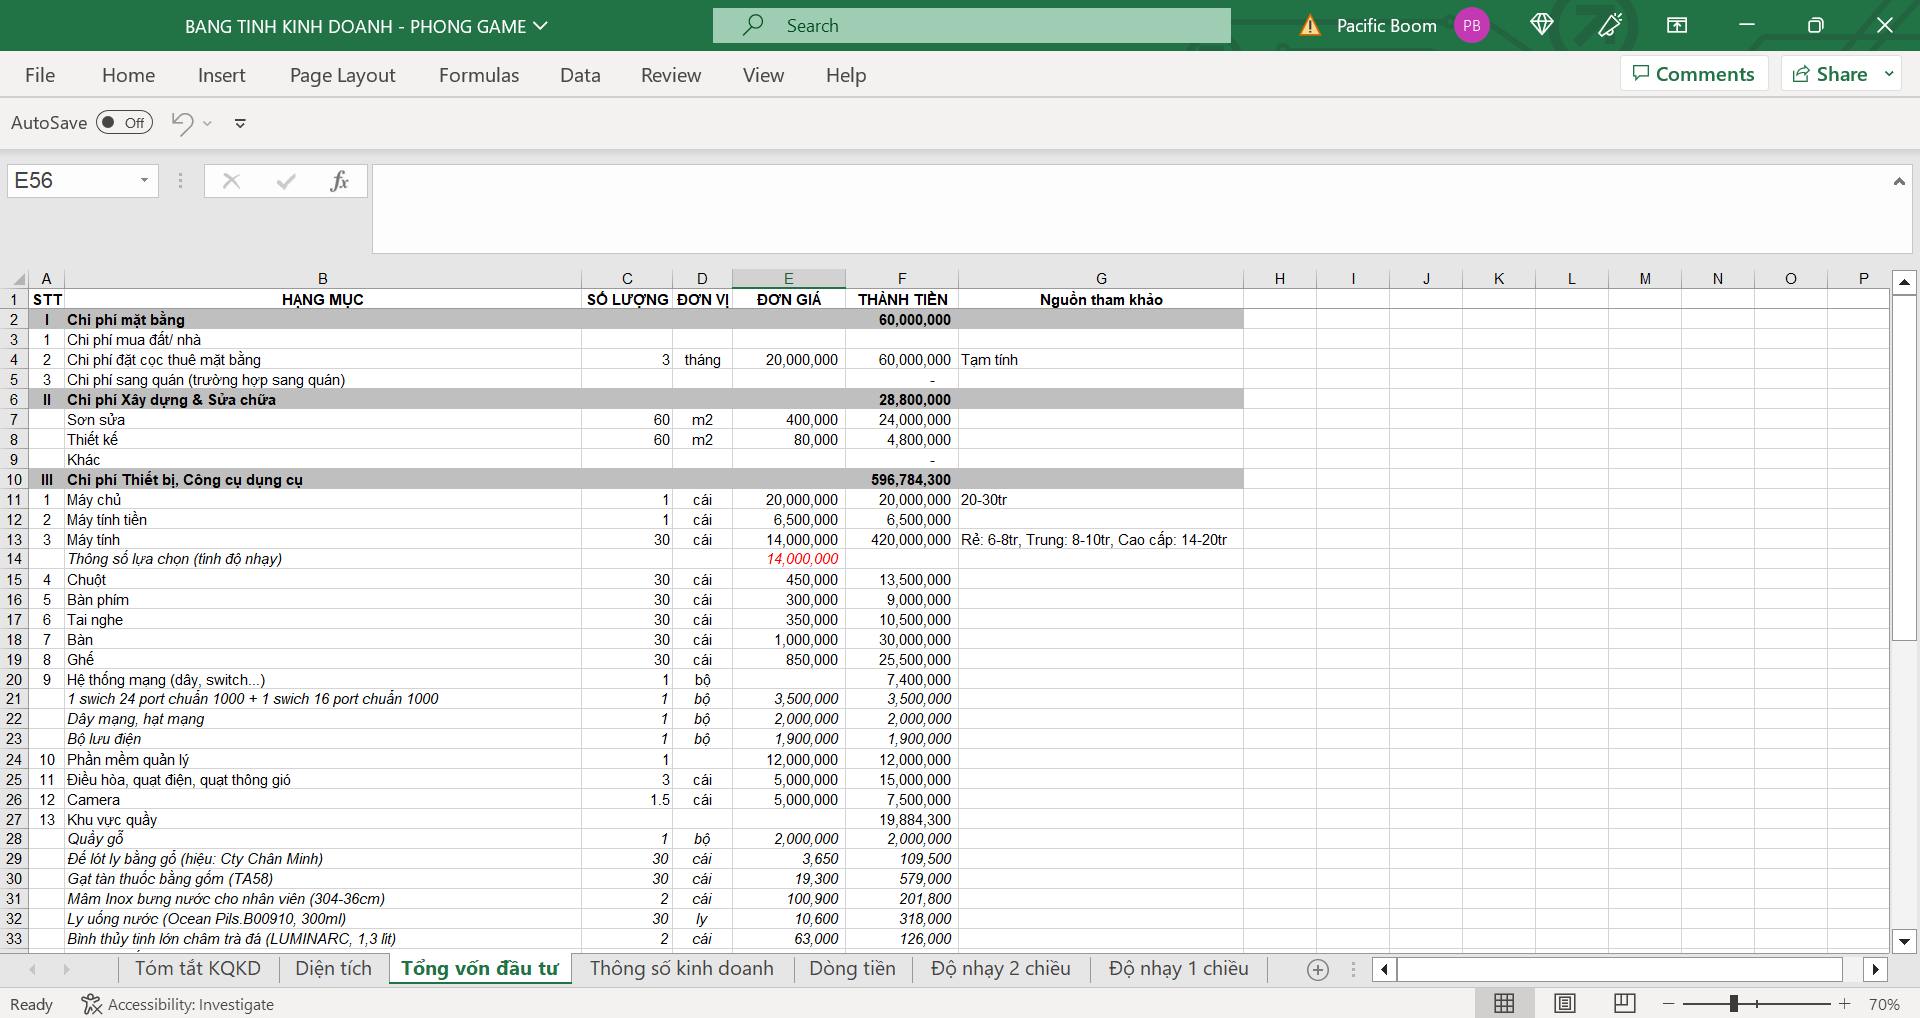Adjust the zoom slider handle

(1734, 1003)
